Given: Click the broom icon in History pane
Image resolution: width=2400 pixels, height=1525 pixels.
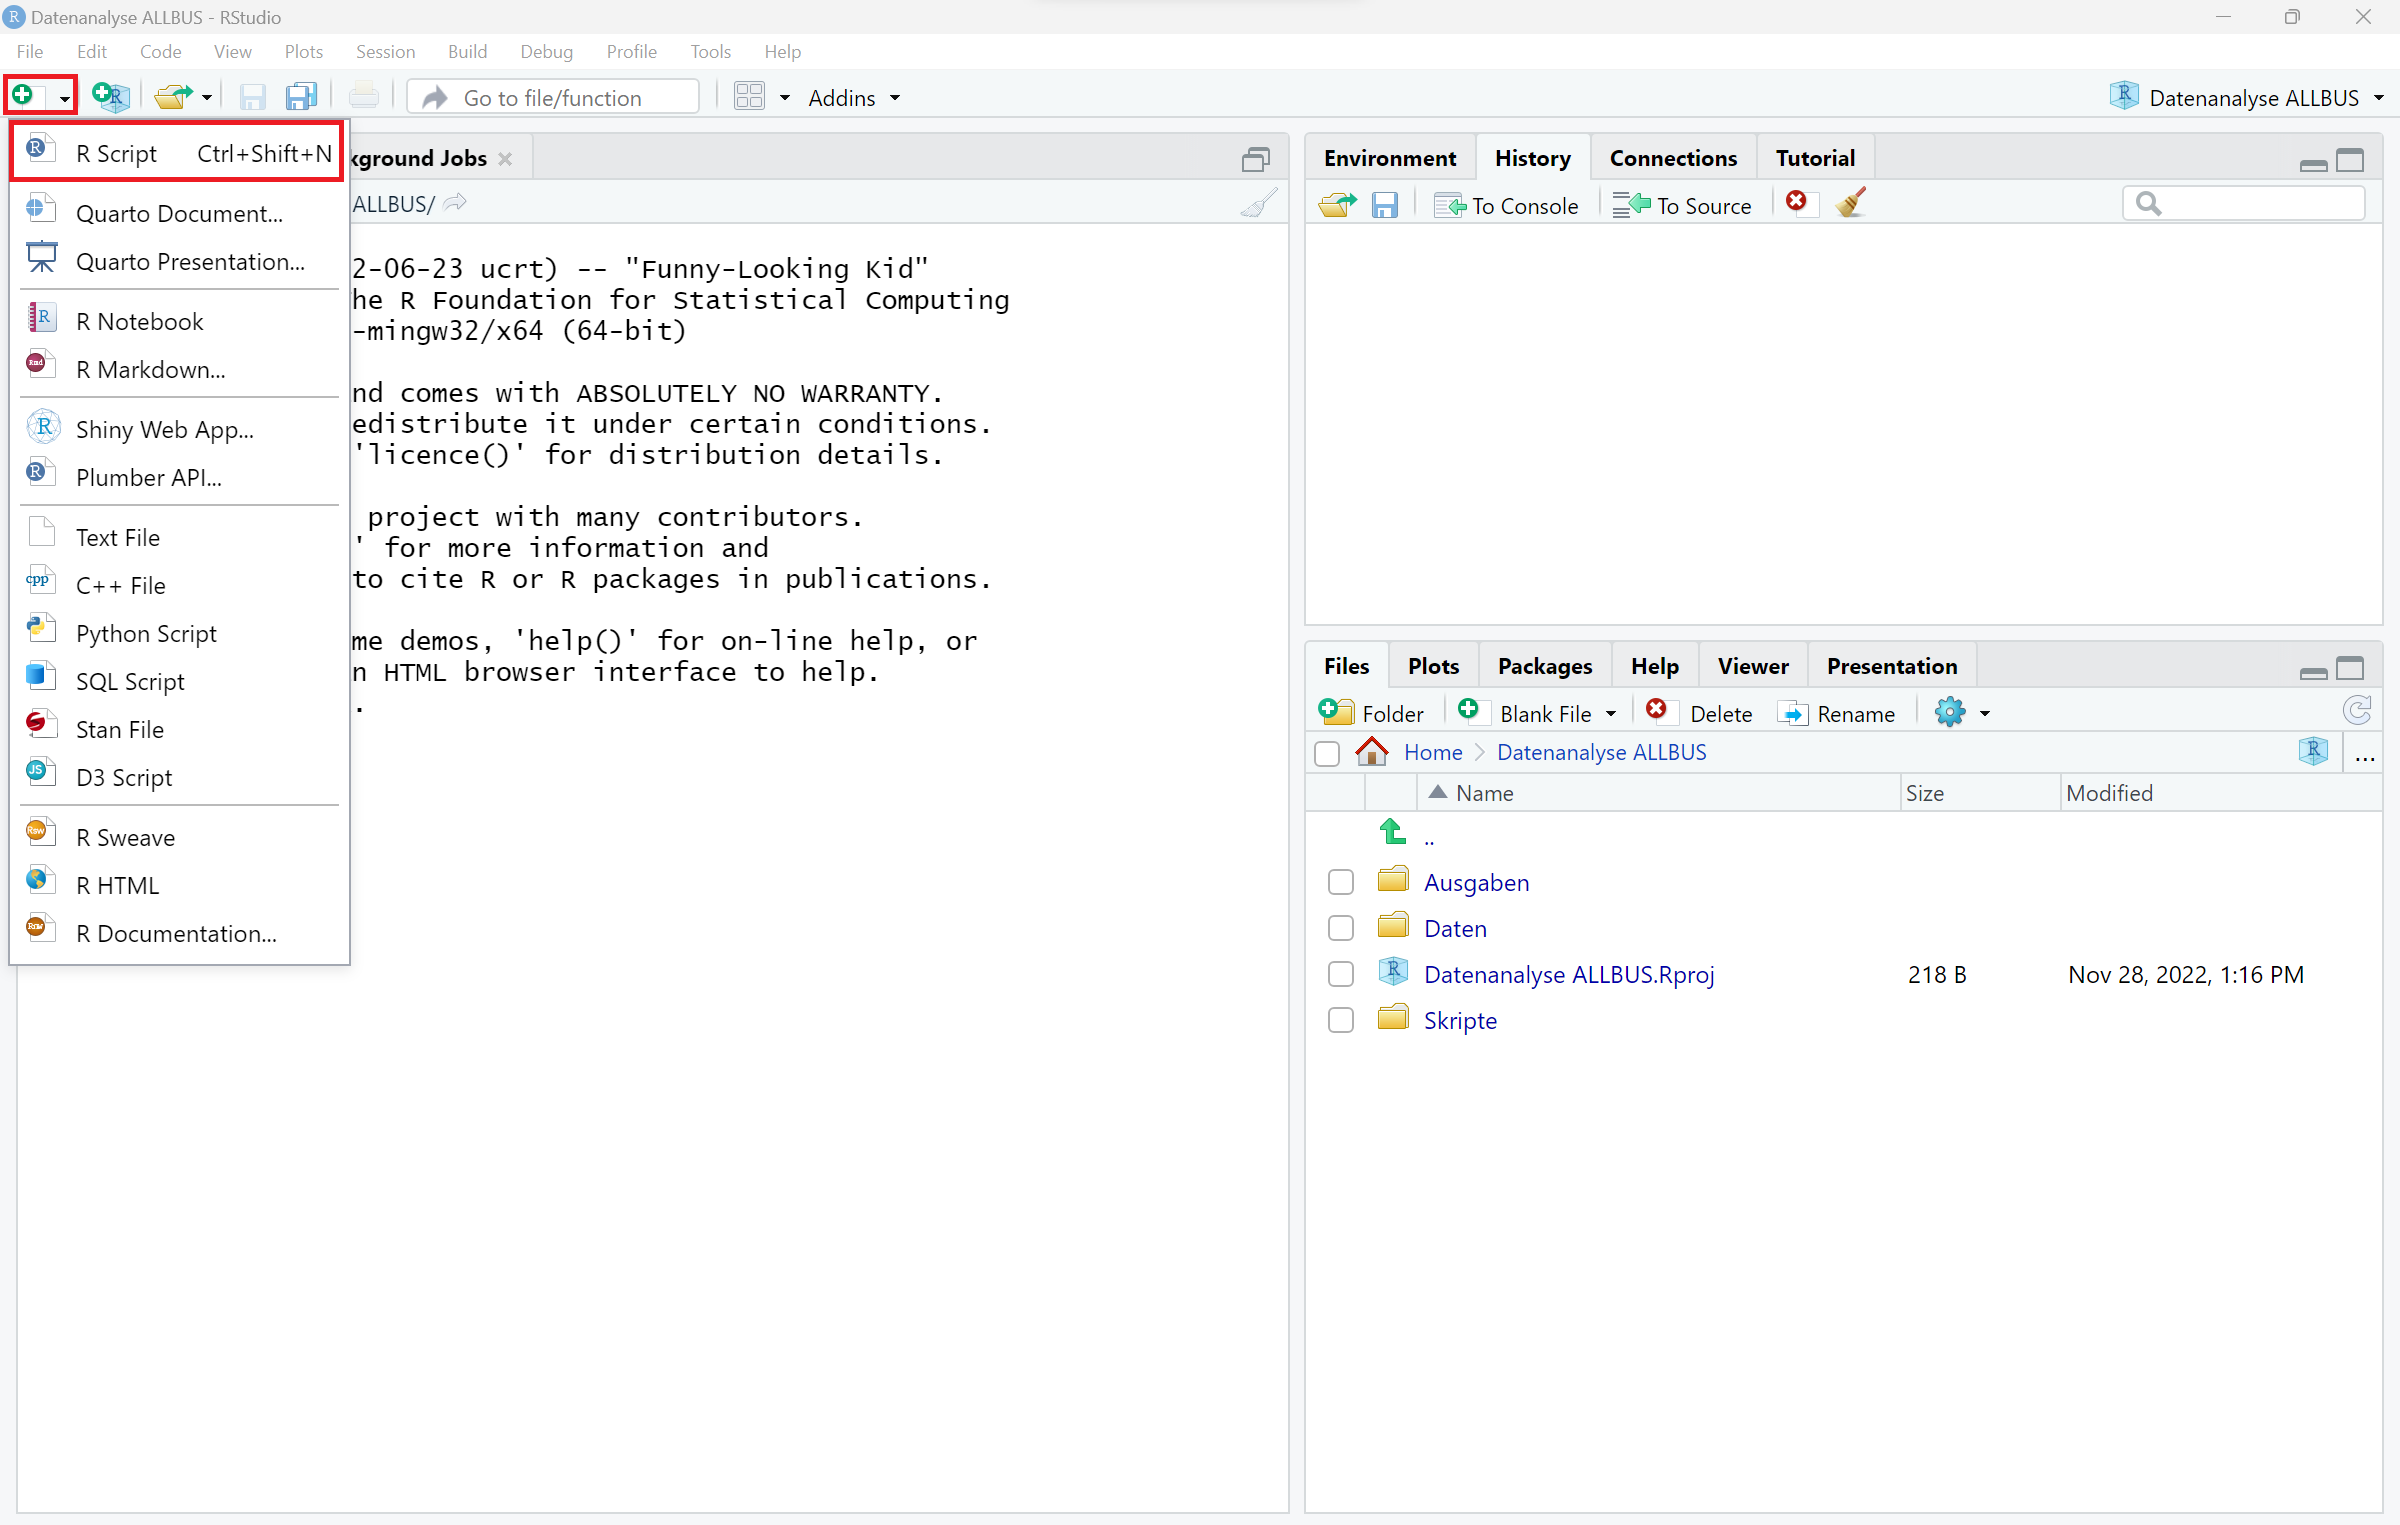Looking at the screenshot, I should [x=1851, y=204].
